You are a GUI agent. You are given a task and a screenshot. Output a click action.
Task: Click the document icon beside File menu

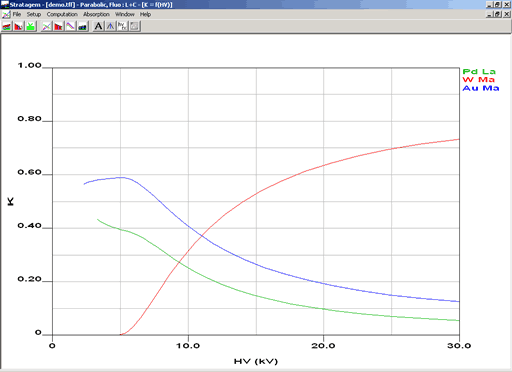6,14
